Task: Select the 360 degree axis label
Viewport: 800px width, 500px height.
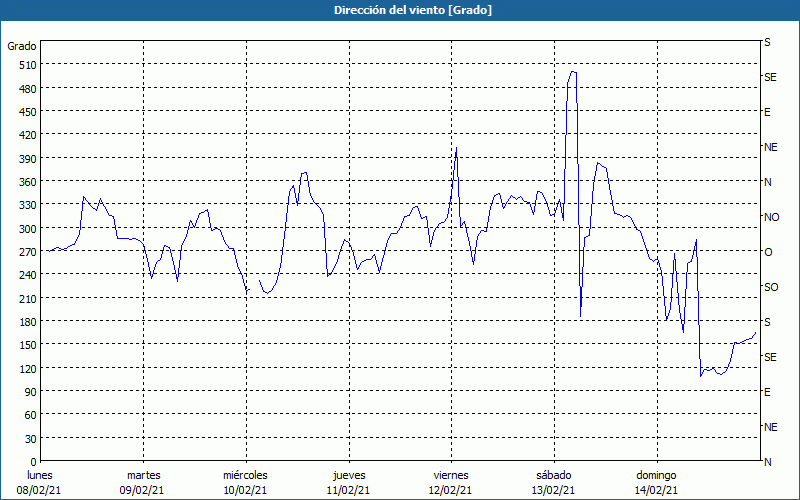Action: coord(28,182)
